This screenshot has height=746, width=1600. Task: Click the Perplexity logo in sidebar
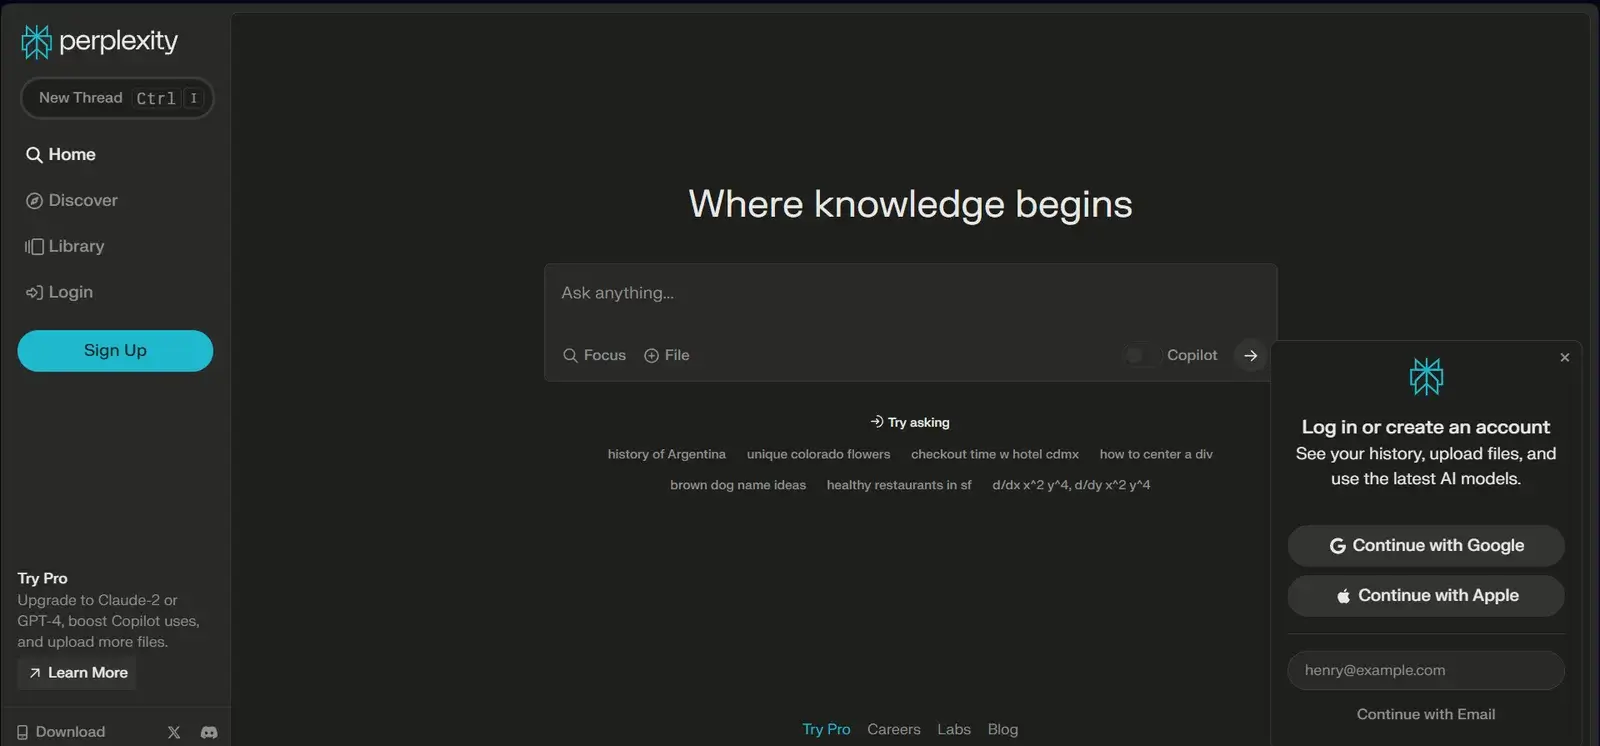99,41
